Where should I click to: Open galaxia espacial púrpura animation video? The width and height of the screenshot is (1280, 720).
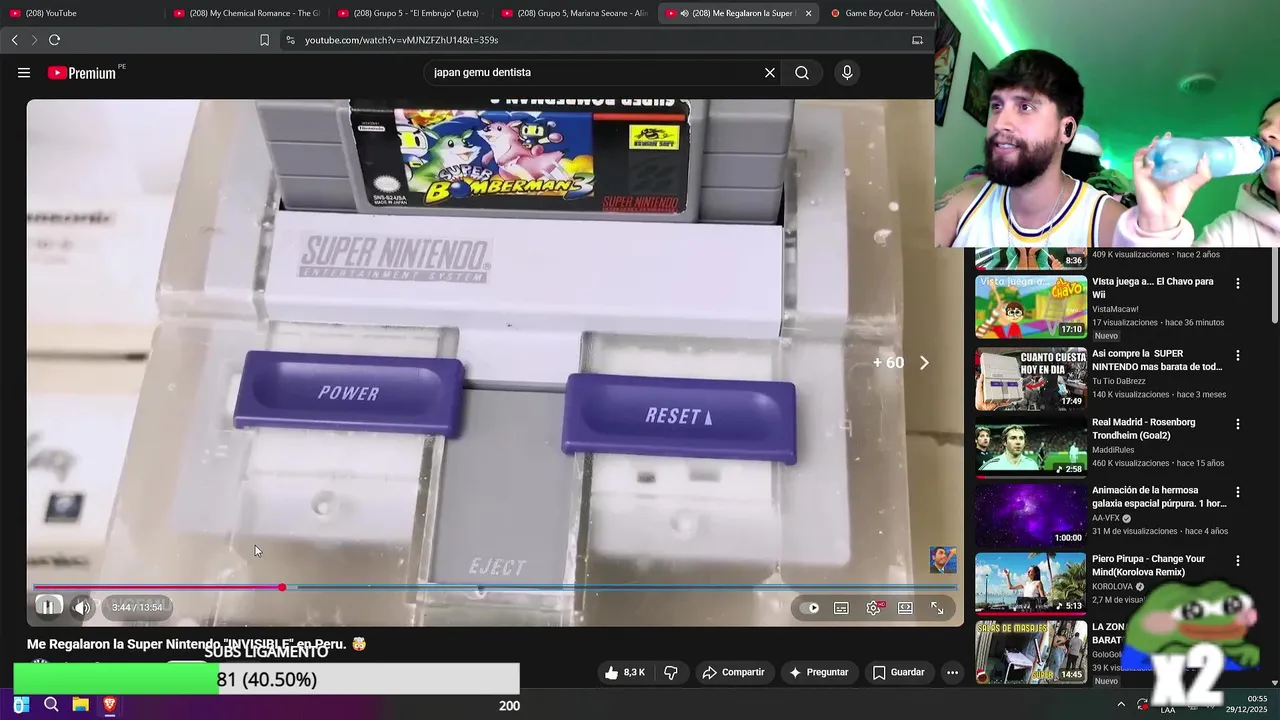1159,497
